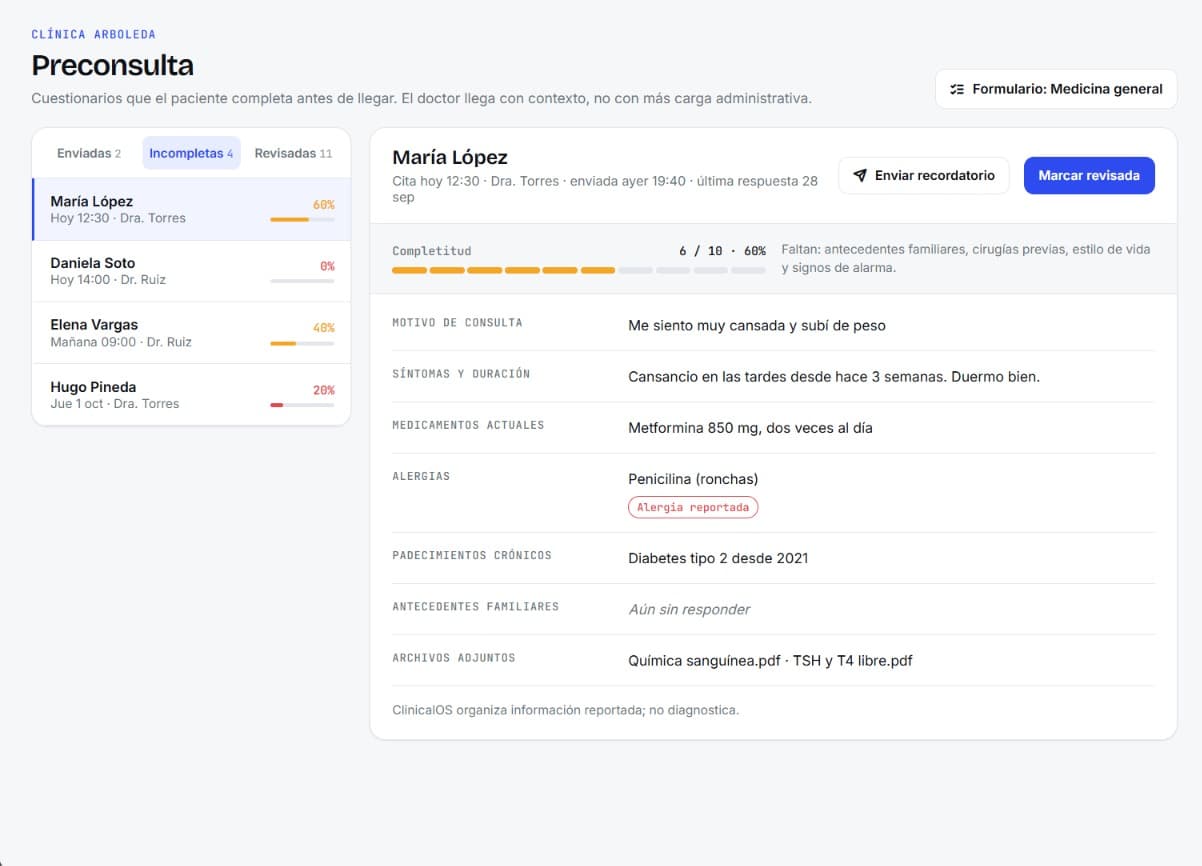Viewport: 1202px width, 866px height.
Task: Switch to the Enviadas tab
Action: point(89,153)
